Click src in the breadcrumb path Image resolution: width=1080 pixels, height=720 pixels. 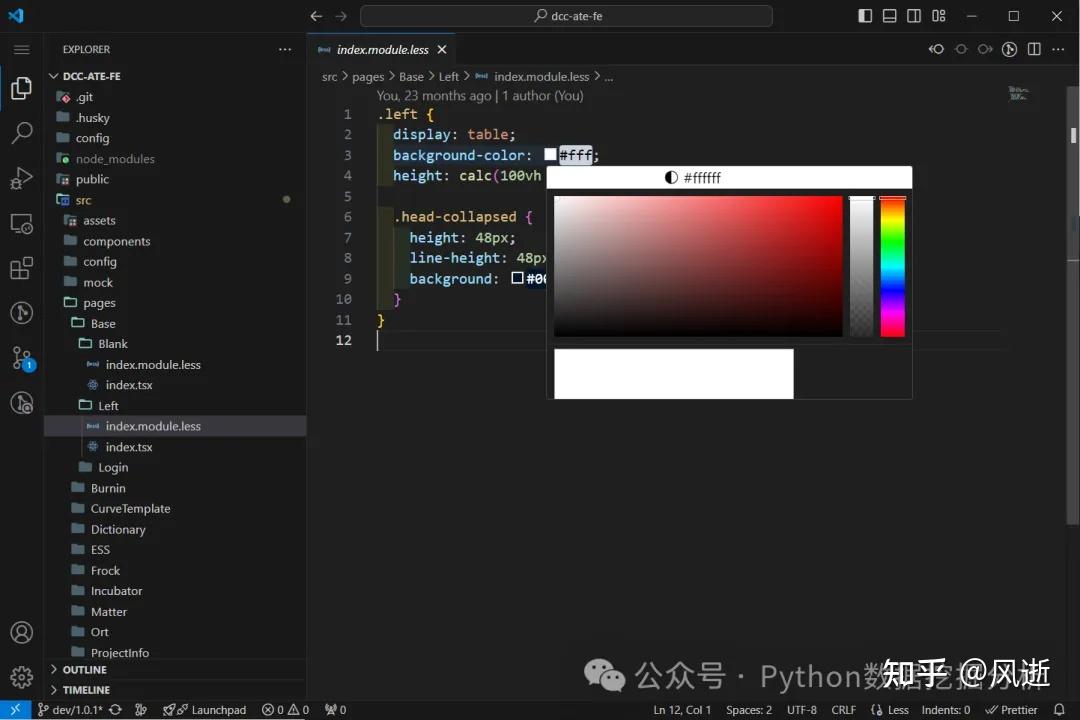pyautogui.click(x=329, y=76)
